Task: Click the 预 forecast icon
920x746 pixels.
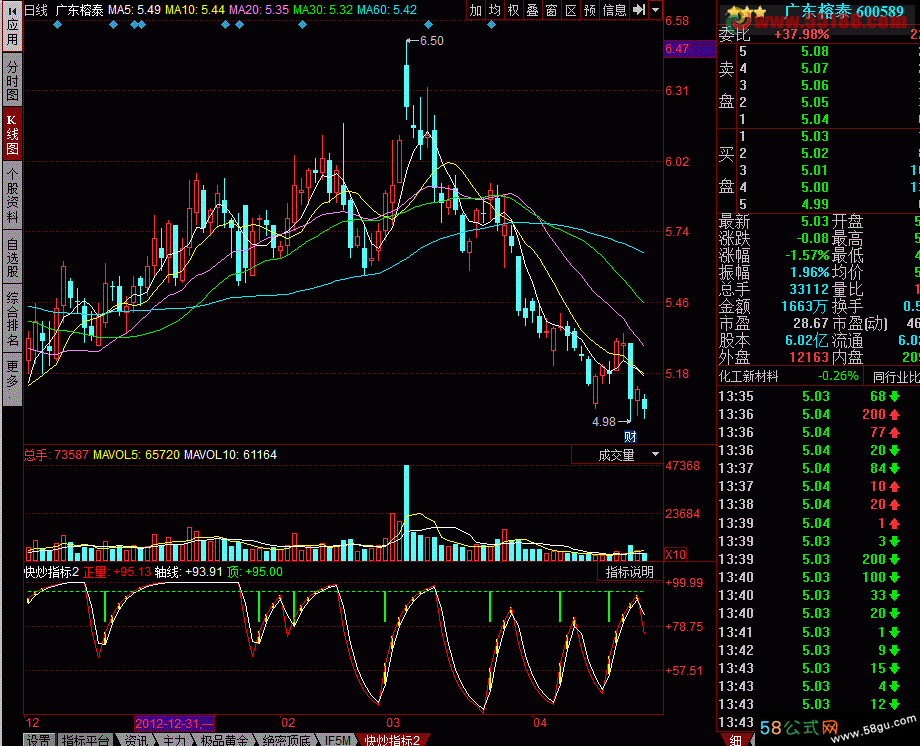Action: pos(590,10)
